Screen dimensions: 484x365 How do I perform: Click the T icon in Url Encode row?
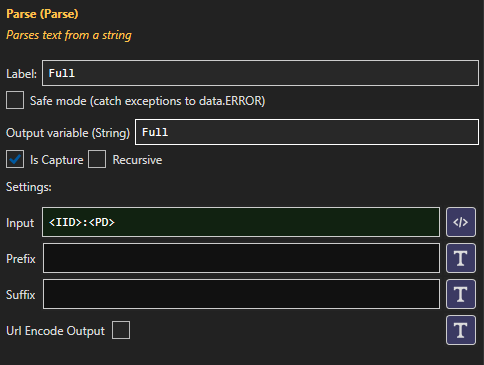pos(461,330)
